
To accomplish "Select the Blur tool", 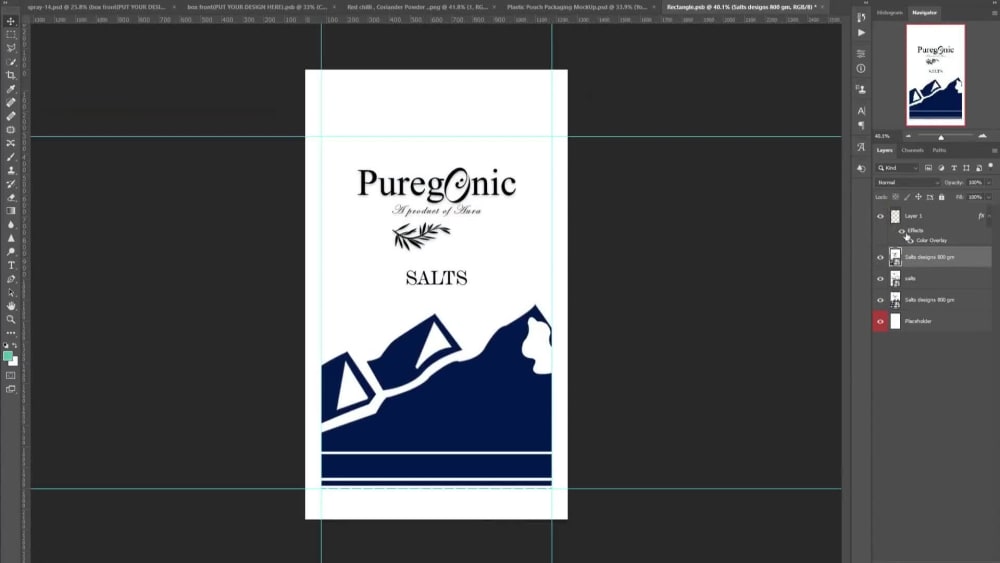I will 11,224.
